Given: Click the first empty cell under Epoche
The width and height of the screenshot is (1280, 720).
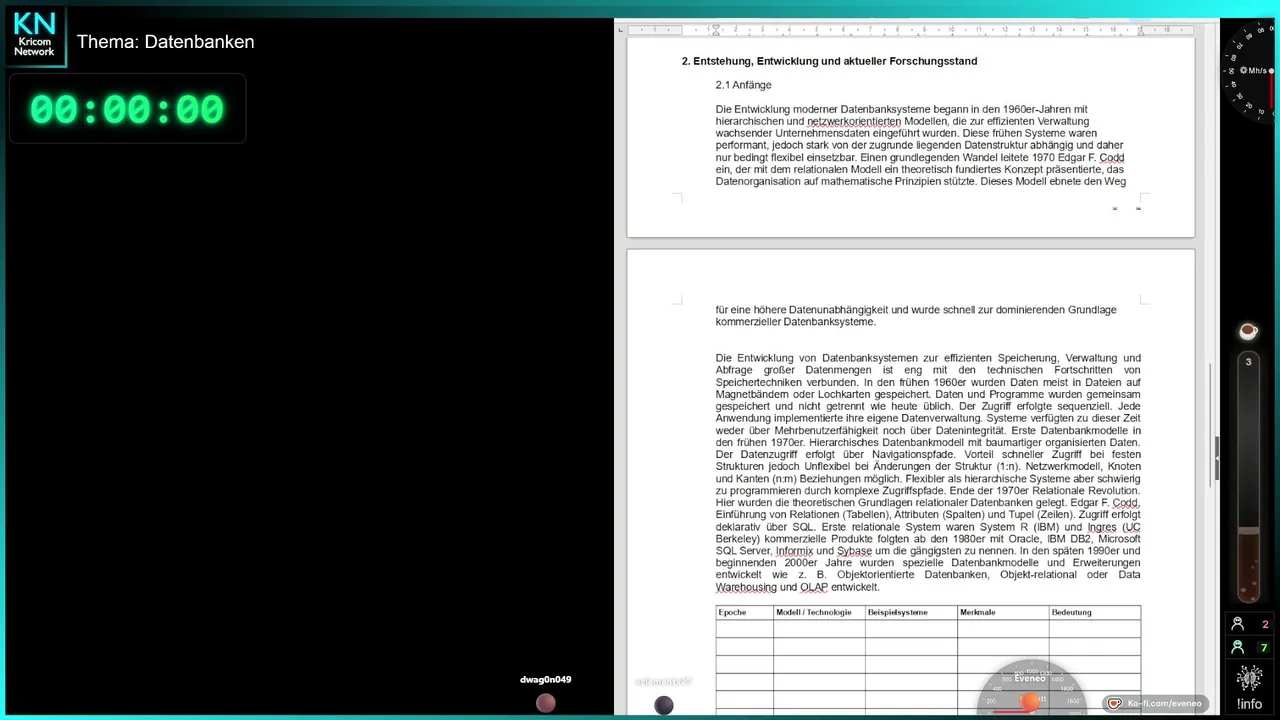Looking at the screenshot, I should (x=744, y=628).
